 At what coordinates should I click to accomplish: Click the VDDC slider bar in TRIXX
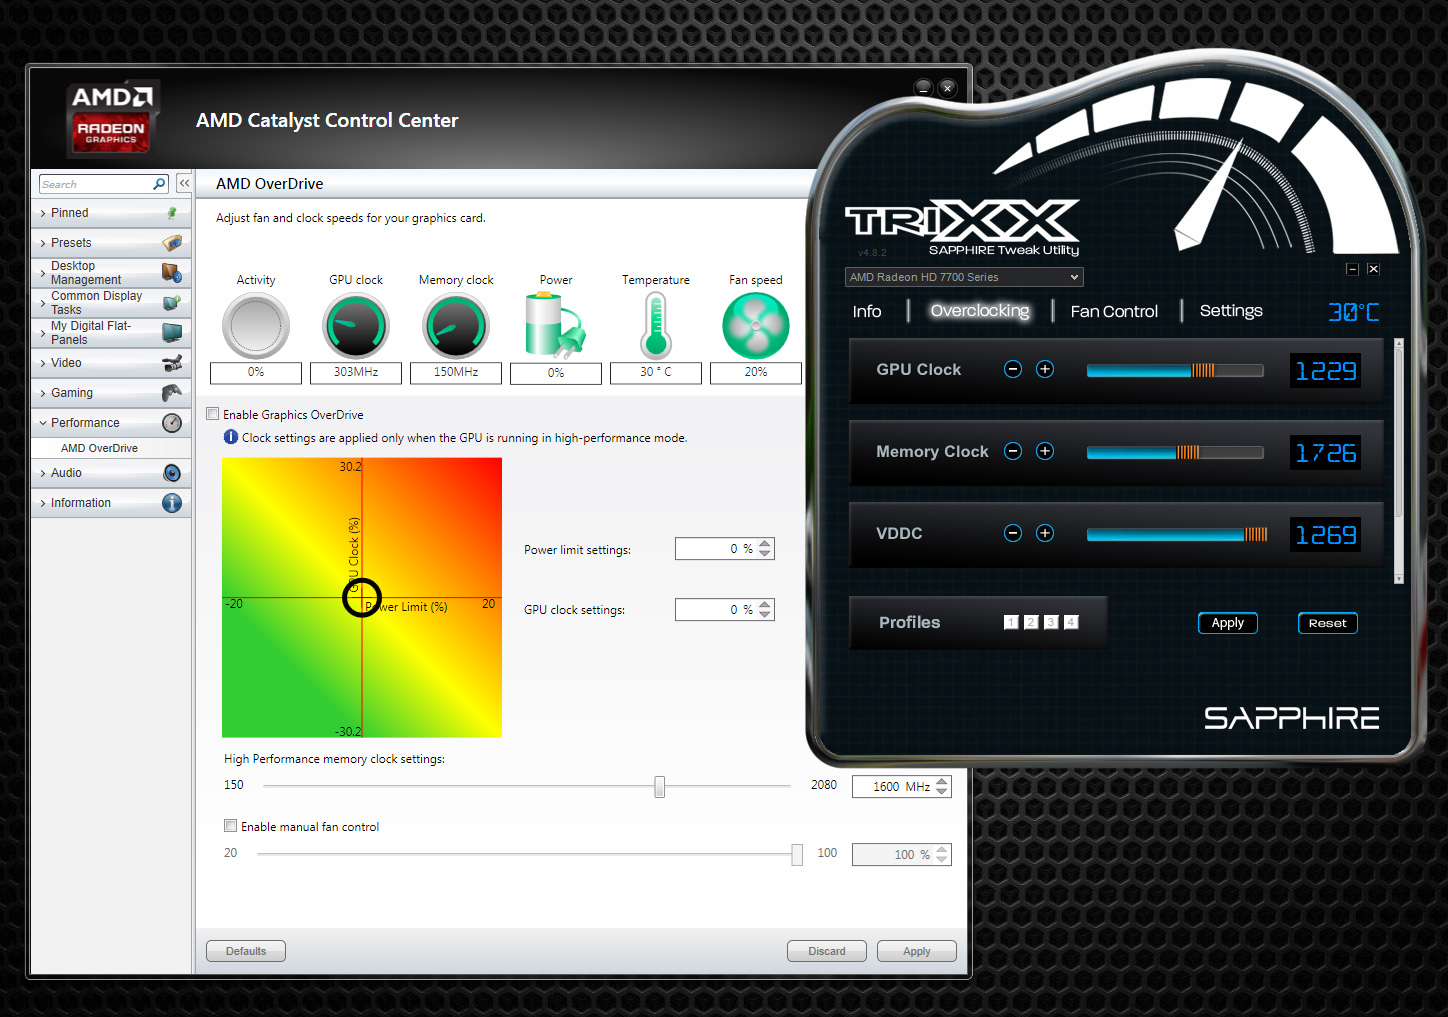coord(1175,534)
